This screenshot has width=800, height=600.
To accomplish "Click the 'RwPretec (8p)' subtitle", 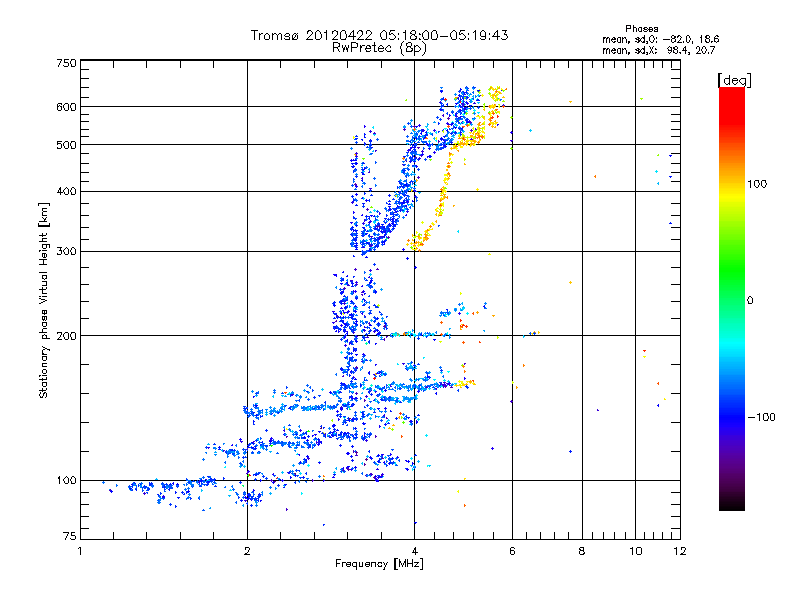I will point(379,48).
